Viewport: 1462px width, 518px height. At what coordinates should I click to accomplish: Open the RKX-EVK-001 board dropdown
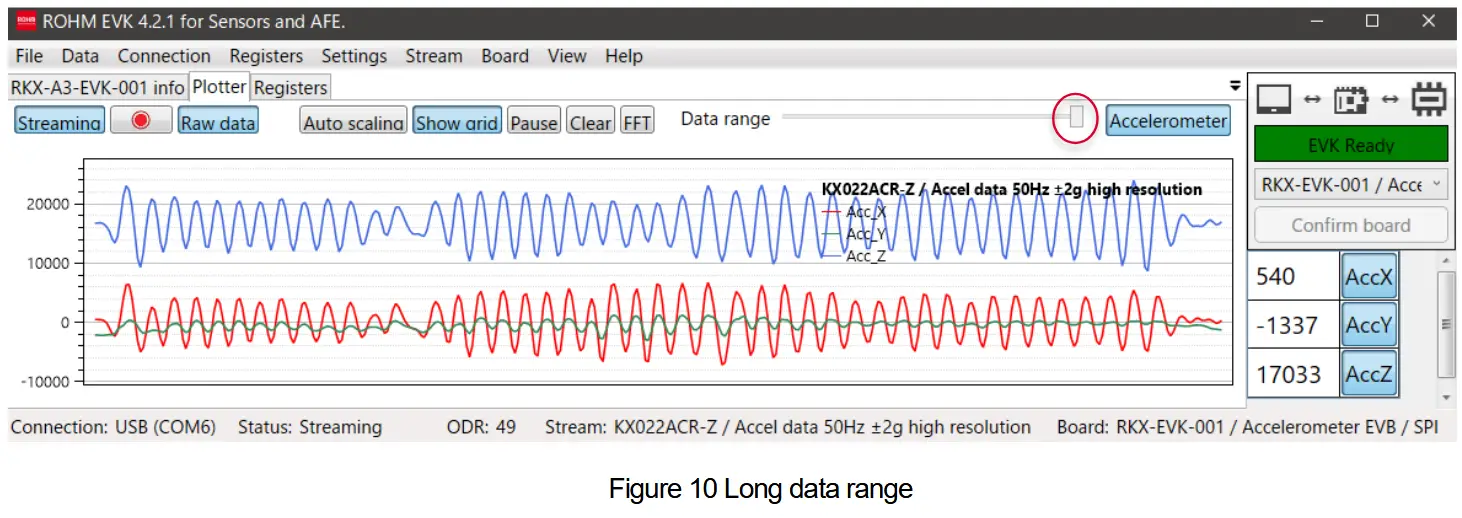1350,184
